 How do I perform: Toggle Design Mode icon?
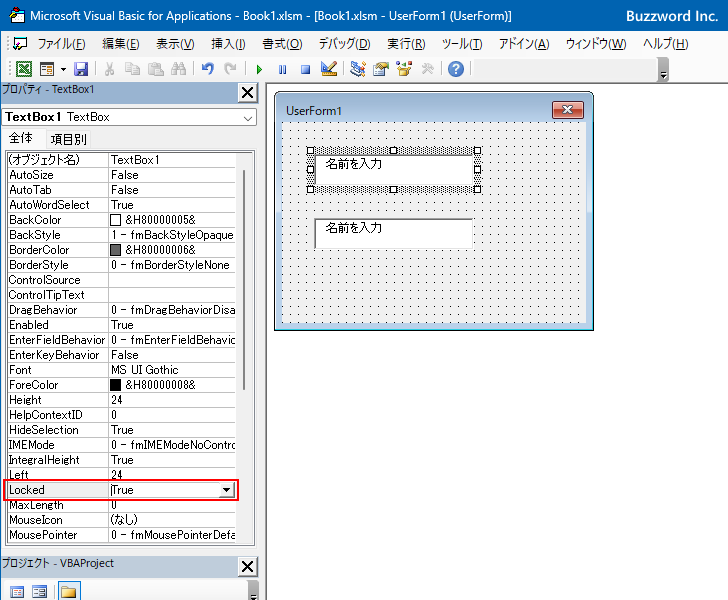point(329,69)
